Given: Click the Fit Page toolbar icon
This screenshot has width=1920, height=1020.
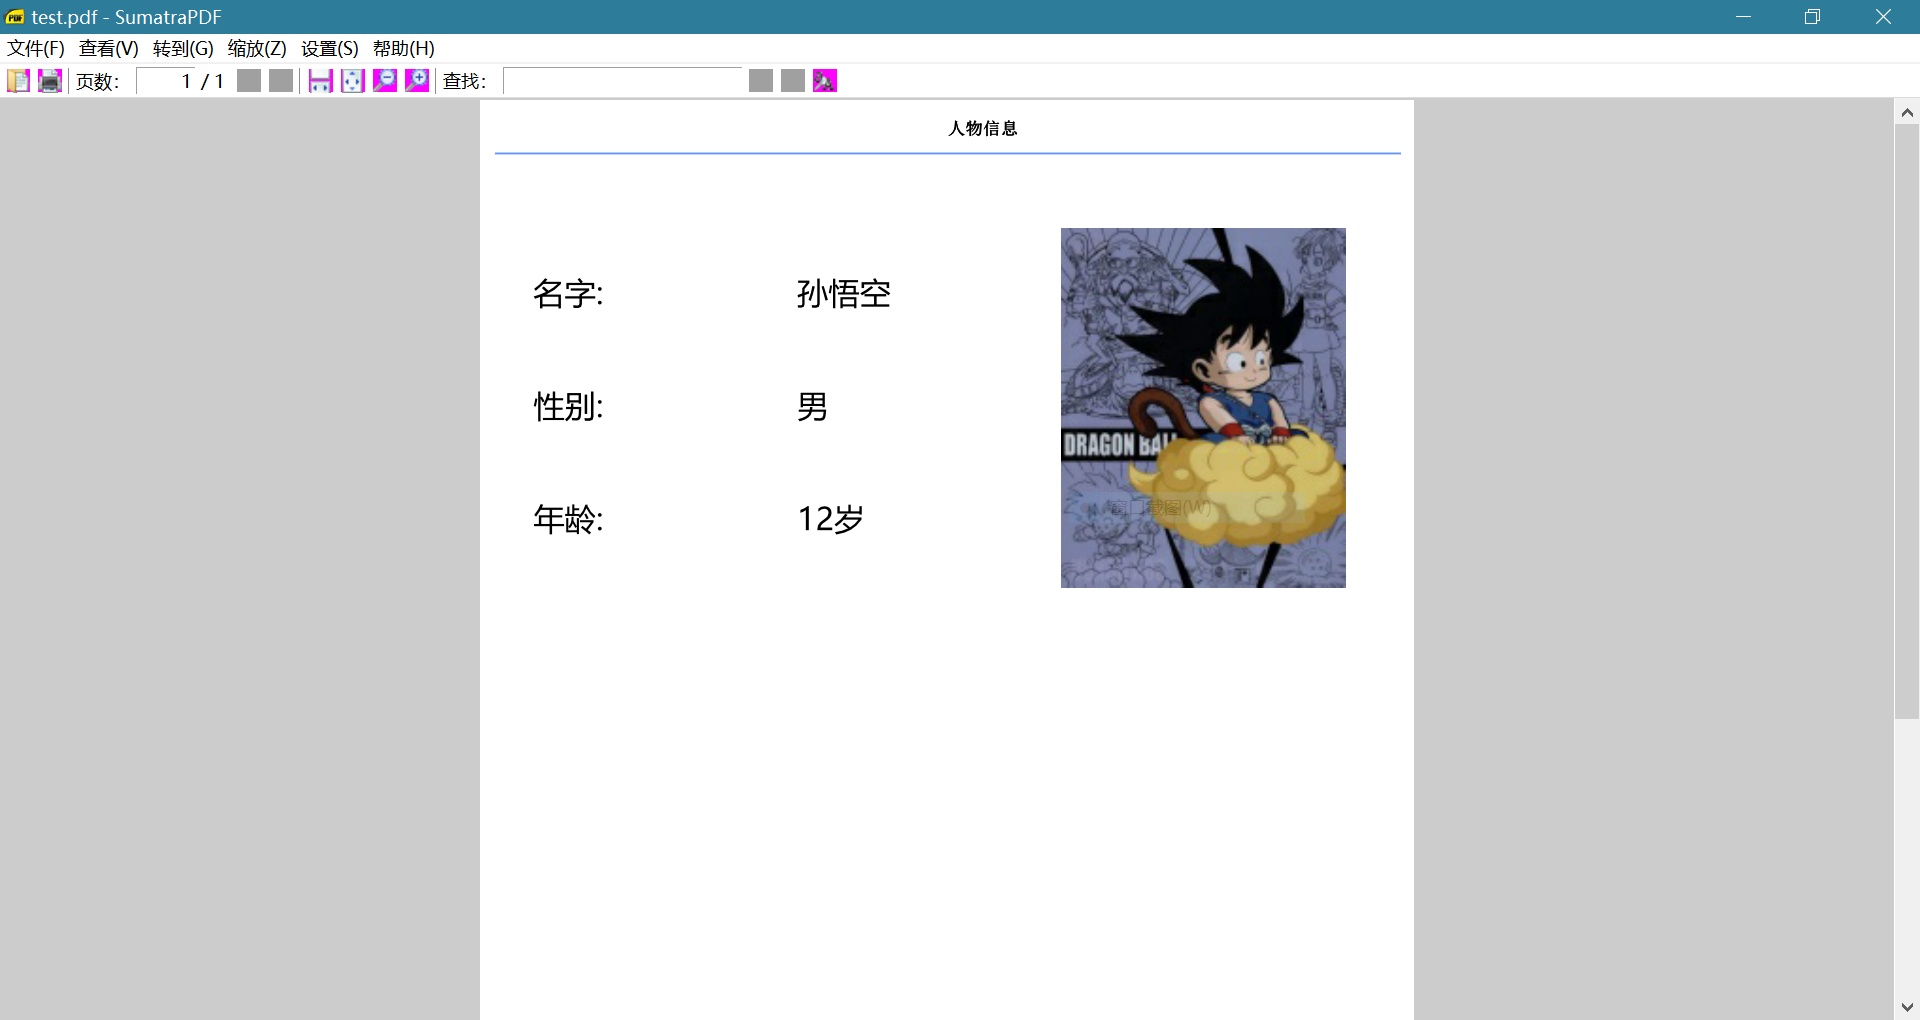Looking at the screenshot, I should (x=352, y=81).
